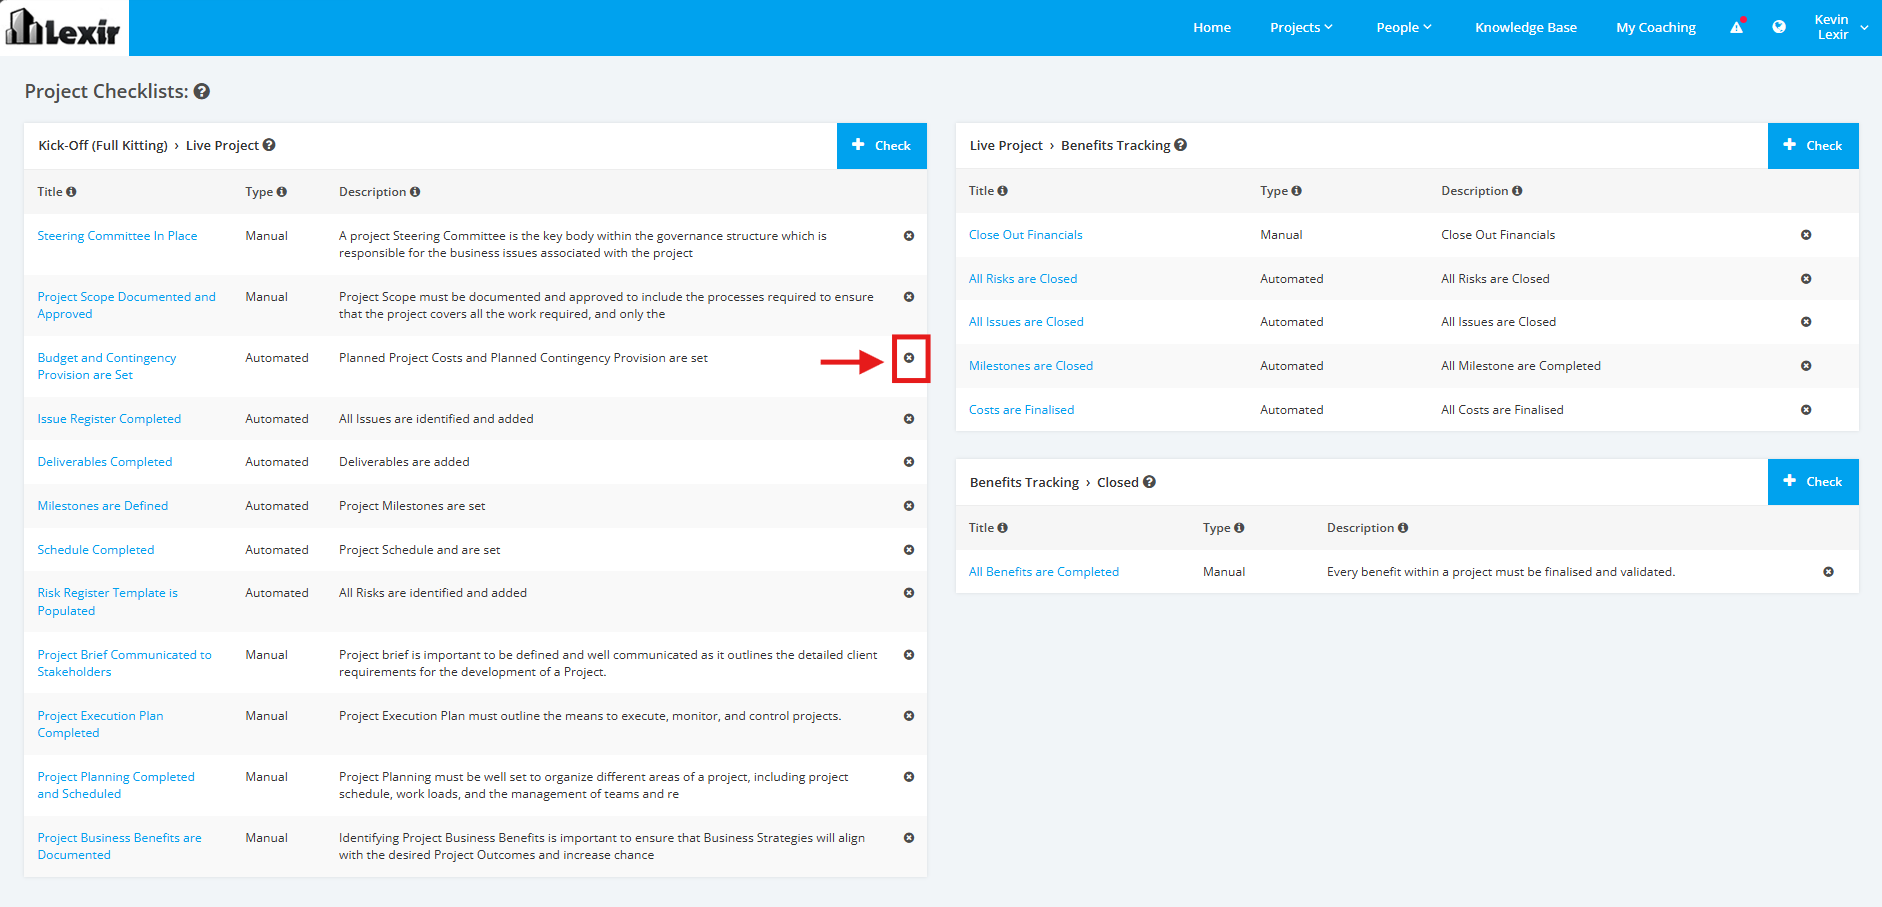Click help icon next to Benefits Tracking heading

(x=1181, y=145)
